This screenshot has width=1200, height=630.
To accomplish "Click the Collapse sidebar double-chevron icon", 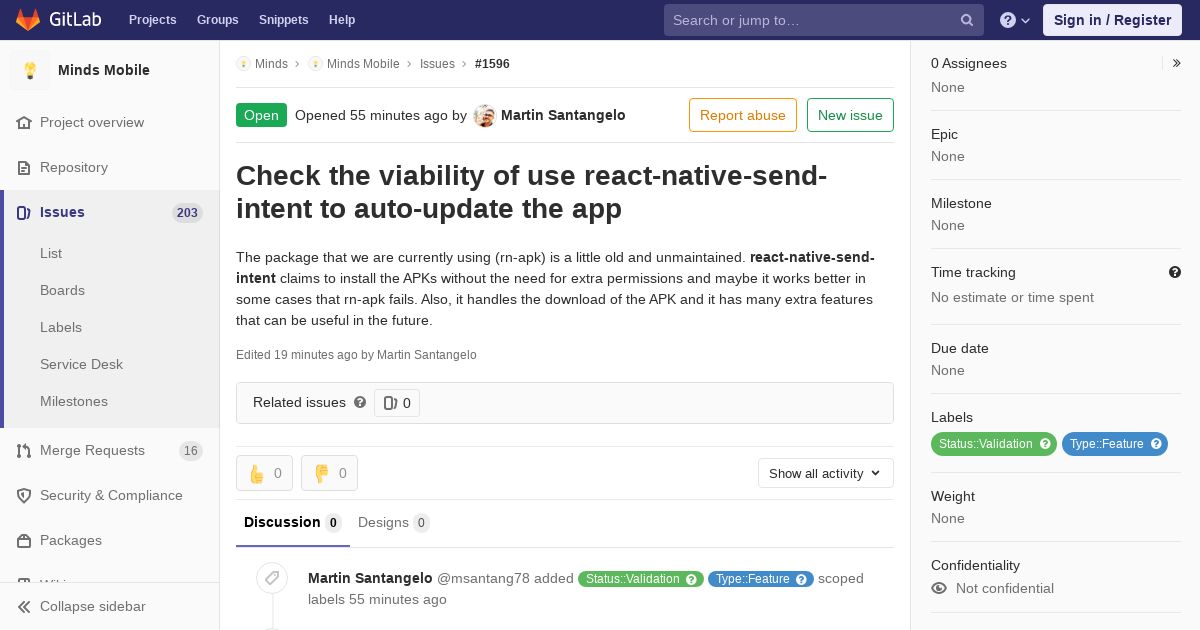I will 24,606.
